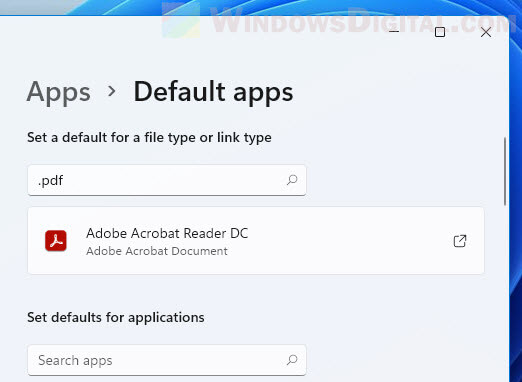Go back to Apps breadcrumb
Screen dimensions: 522x382
coord(59,92)
